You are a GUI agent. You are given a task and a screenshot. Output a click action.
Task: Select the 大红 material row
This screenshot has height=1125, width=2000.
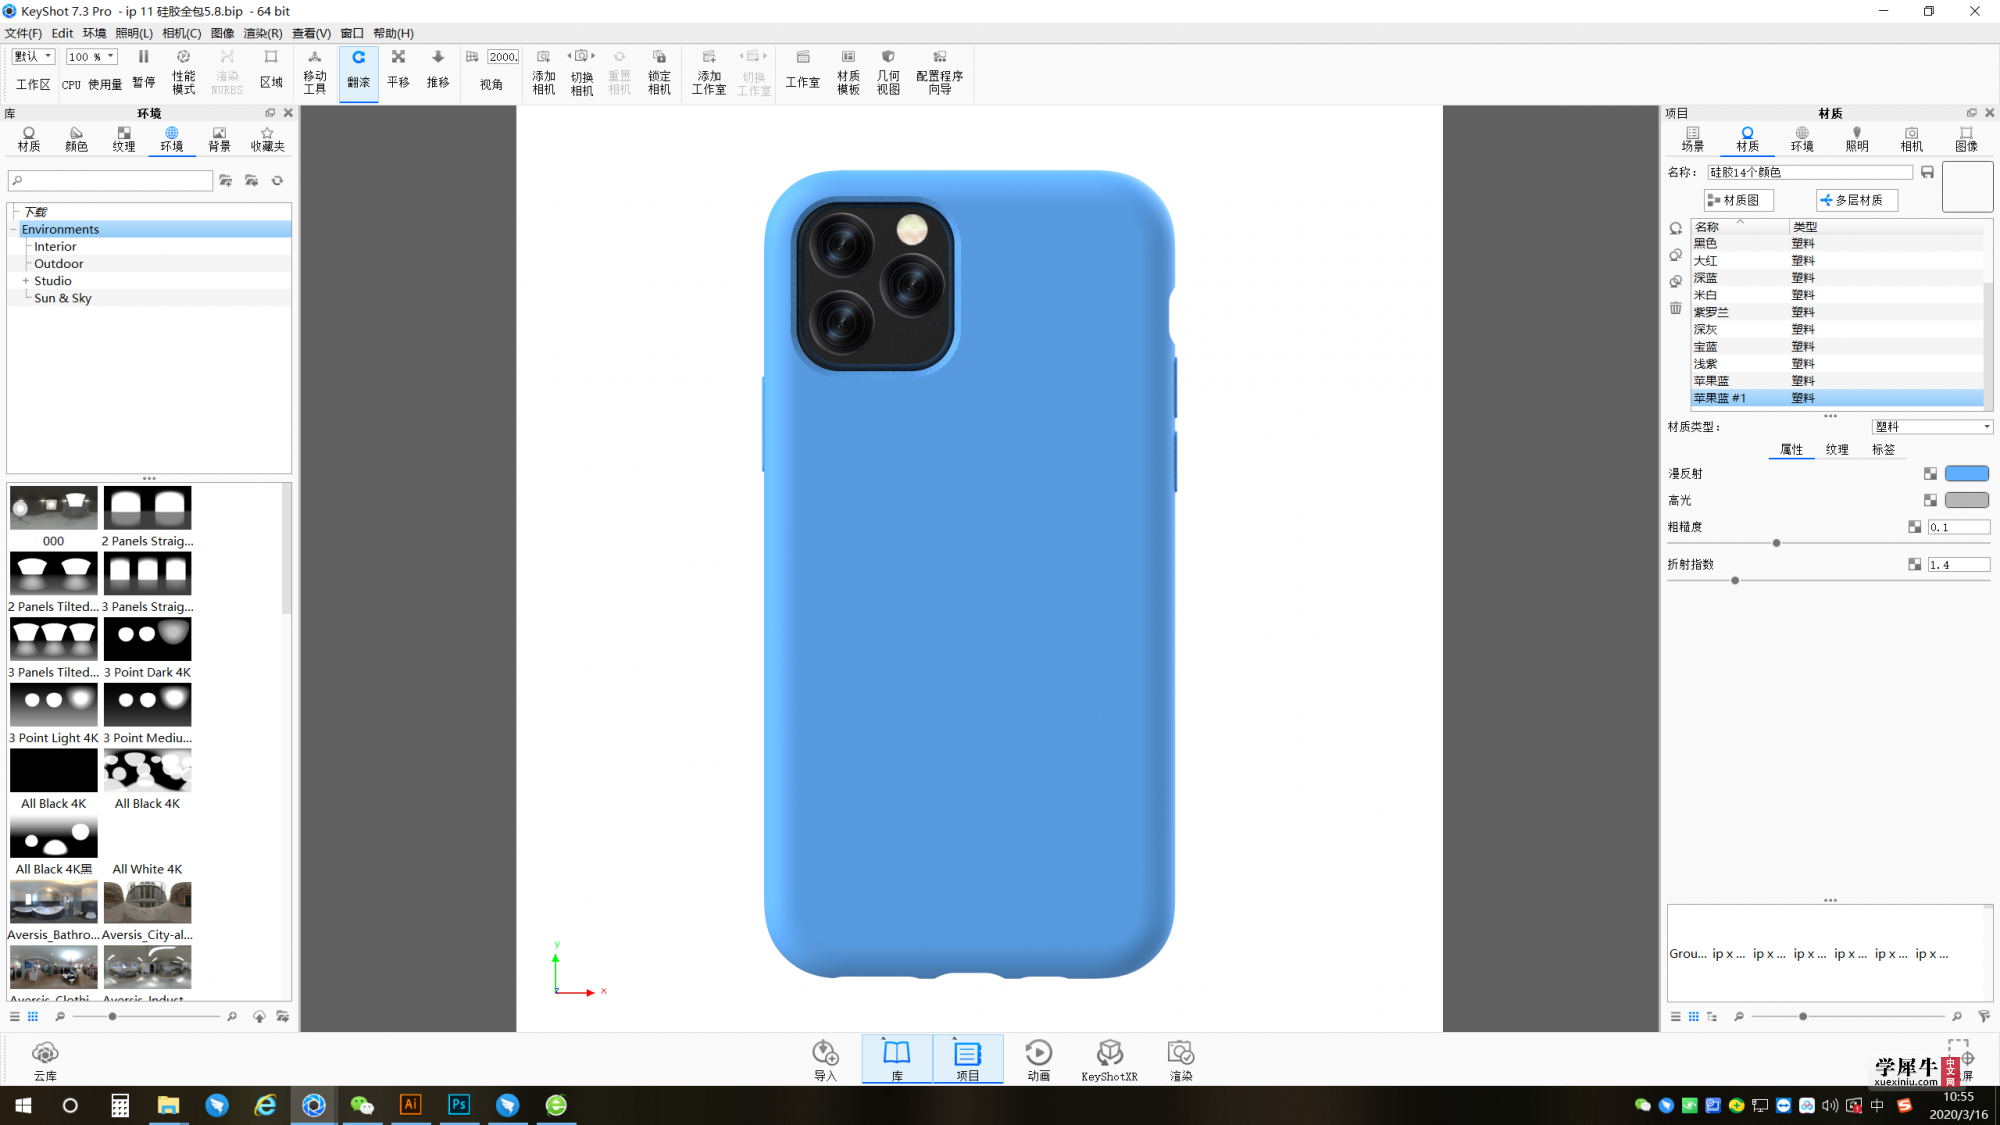[1837, 261]
